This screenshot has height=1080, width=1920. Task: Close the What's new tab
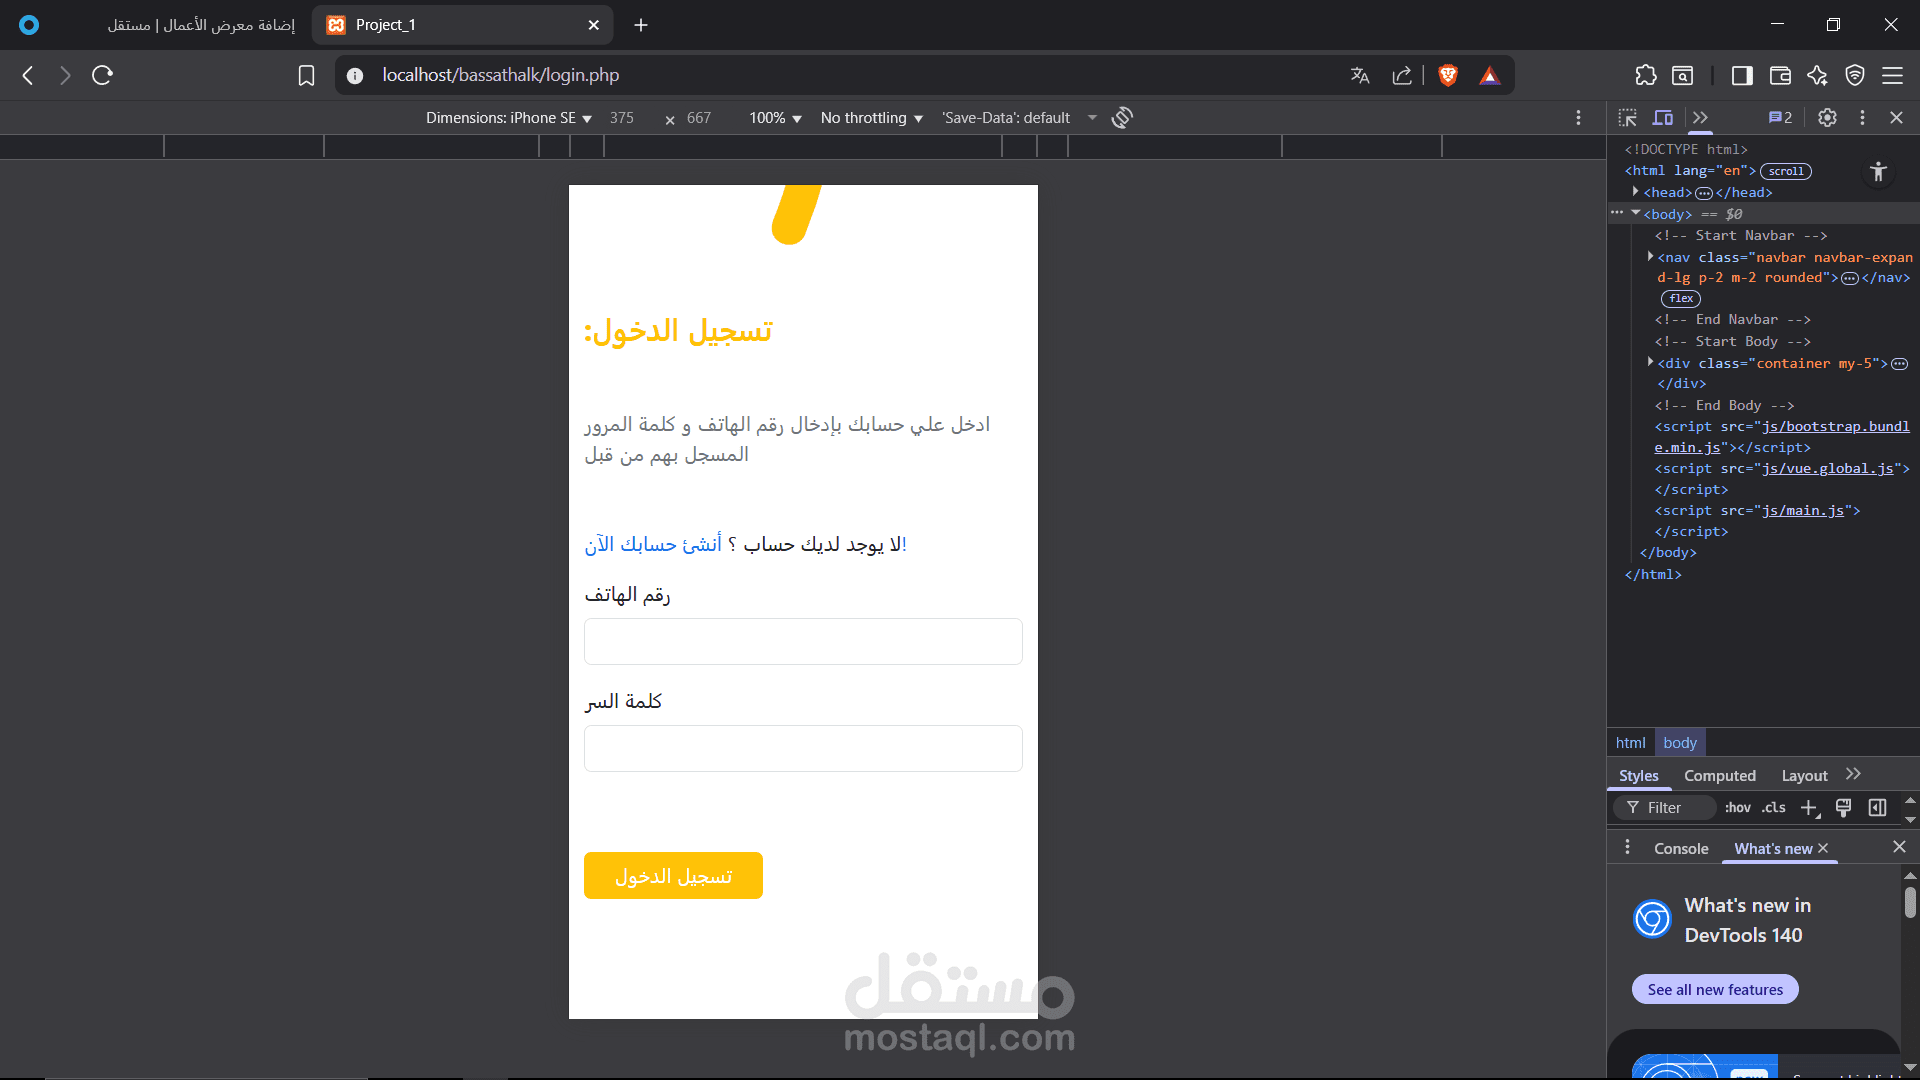pos(1823,848)
